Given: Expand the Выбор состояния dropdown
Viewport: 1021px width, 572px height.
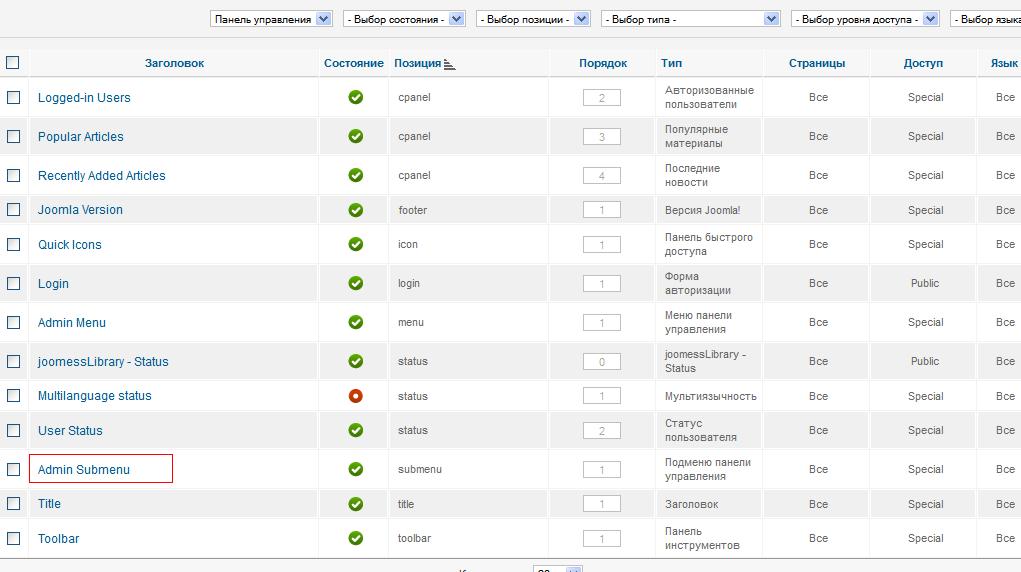Looking at the screenshot, I should click(x=403, y=19).
